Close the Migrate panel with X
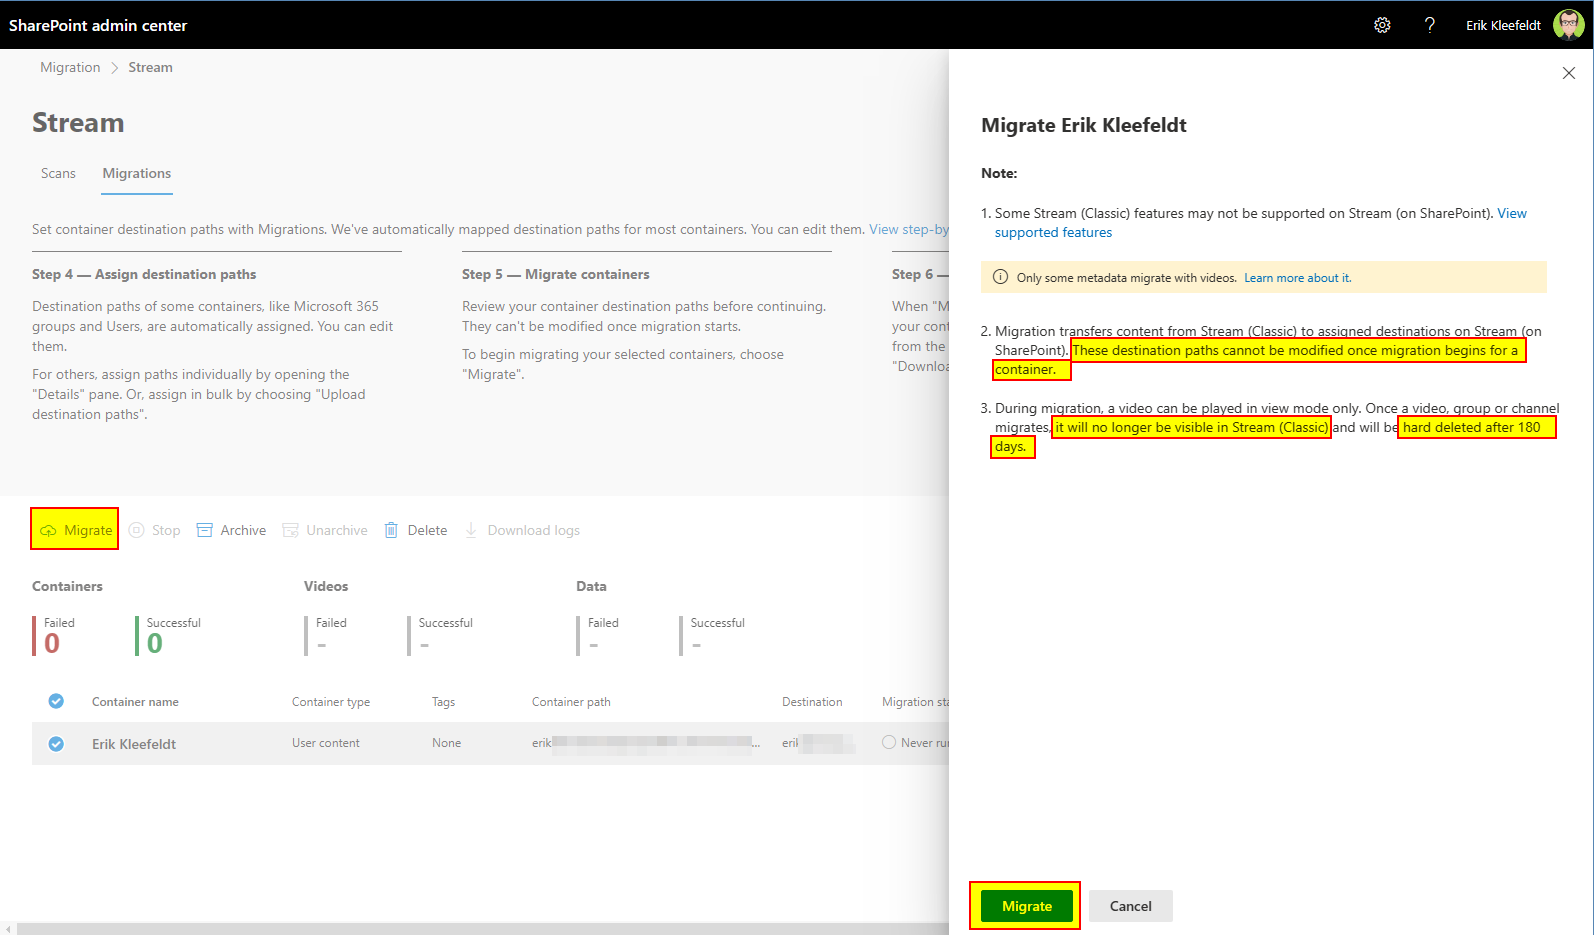The image size is (1594, 935). pyautogui.click(x=1568, y=73)
